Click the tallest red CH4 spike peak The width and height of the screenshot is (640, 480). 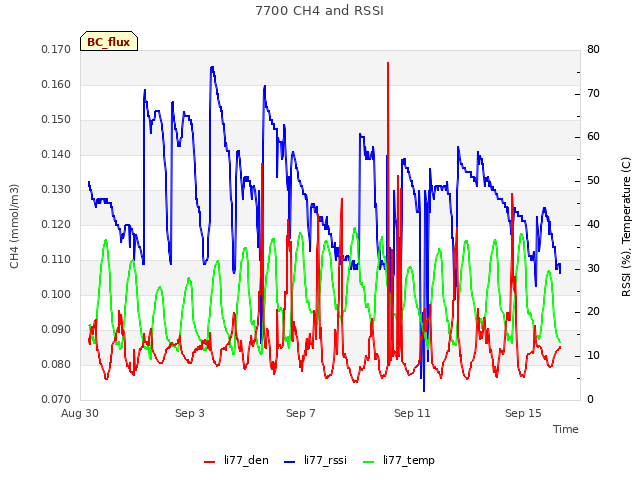click(388, 63)
